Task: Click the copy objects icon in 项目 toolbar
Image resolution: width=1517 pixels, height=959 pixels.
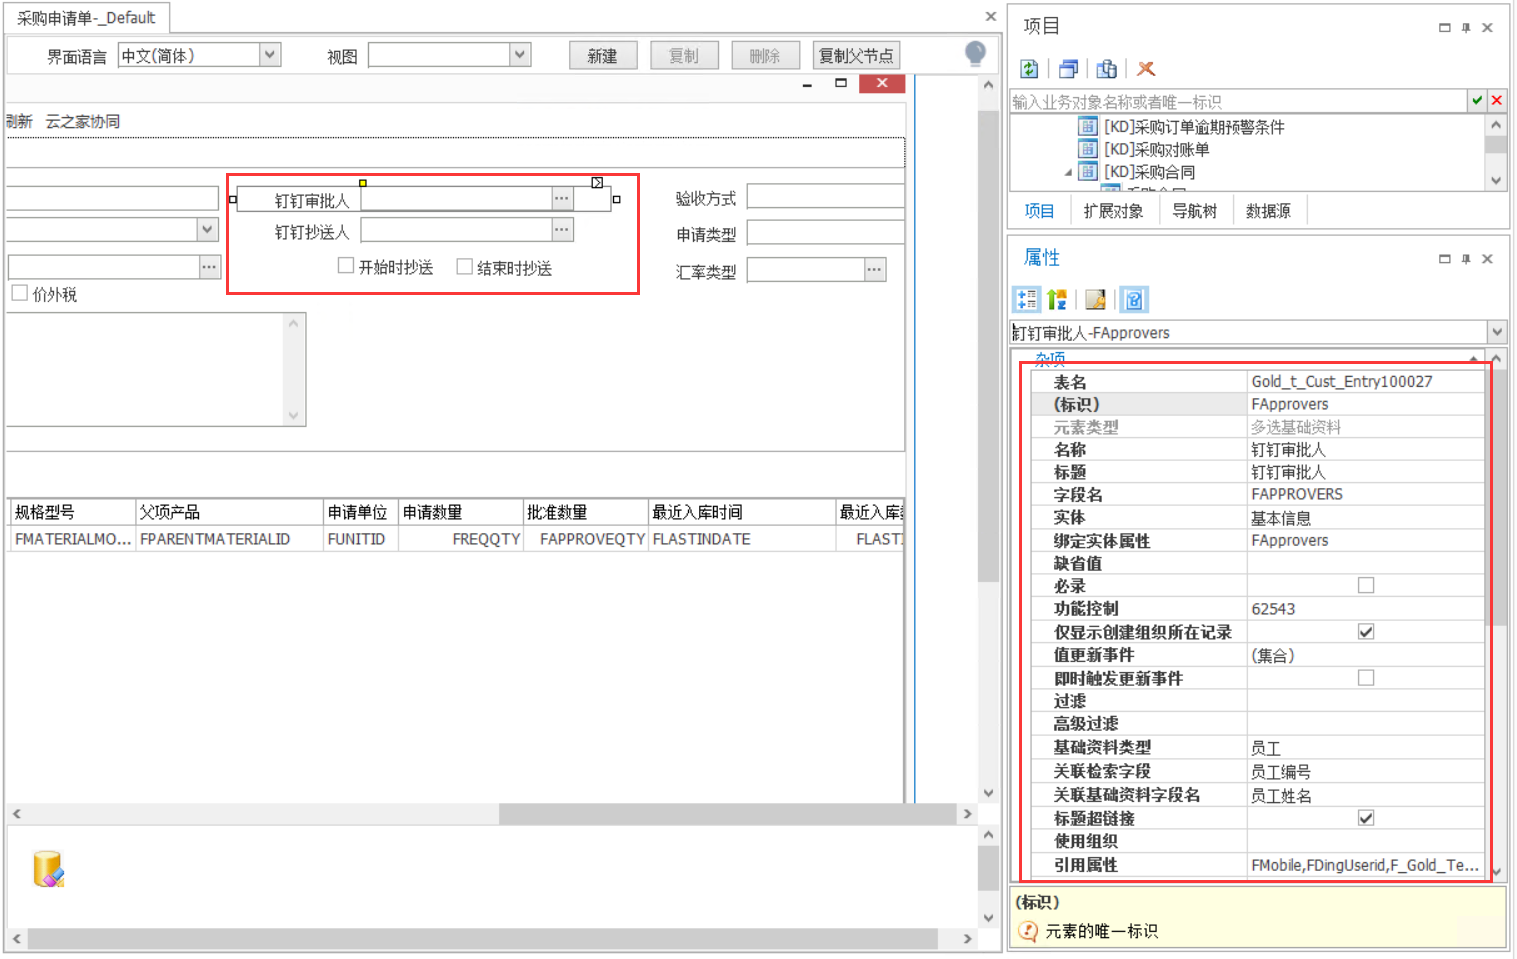Action: (x=1107, y=69)
